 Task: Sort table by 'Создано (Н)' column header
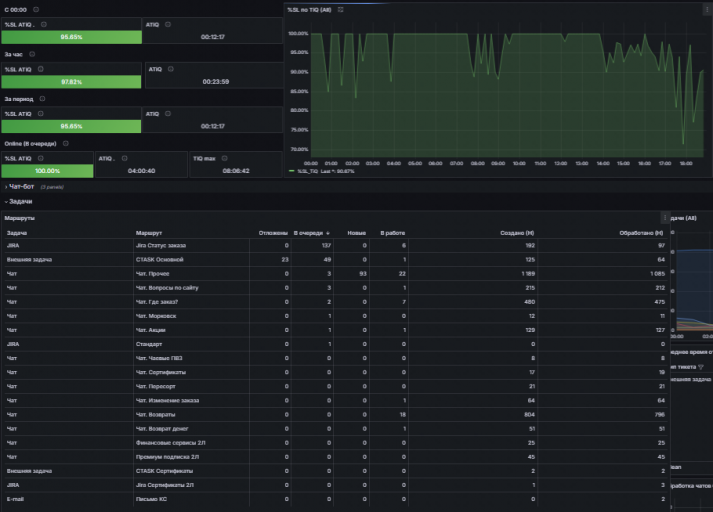(517, 233)
